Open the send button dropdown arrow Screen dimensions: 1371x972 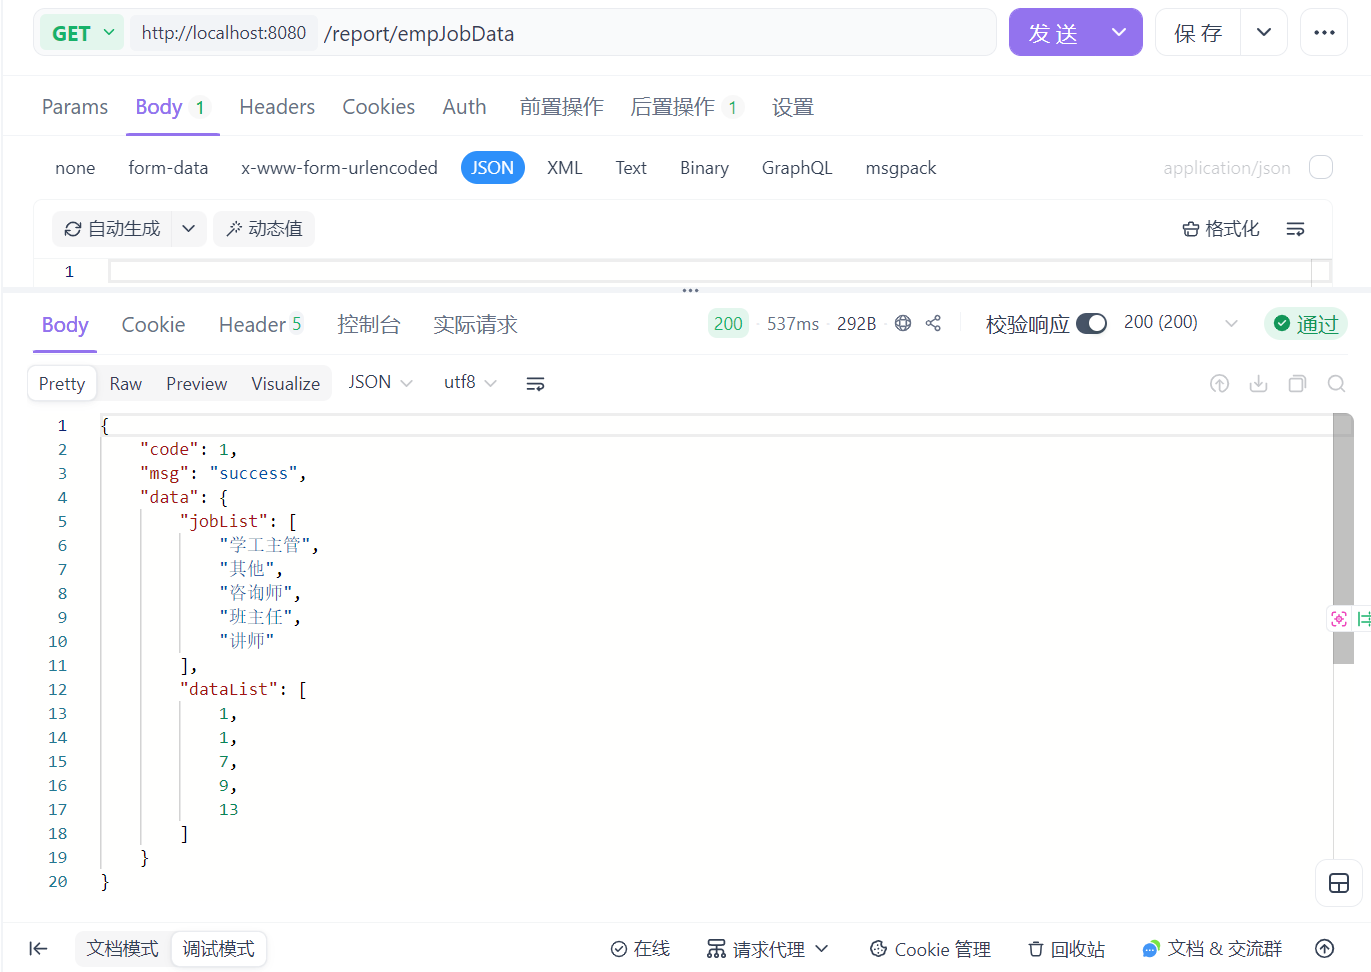tap(1119, 33)
